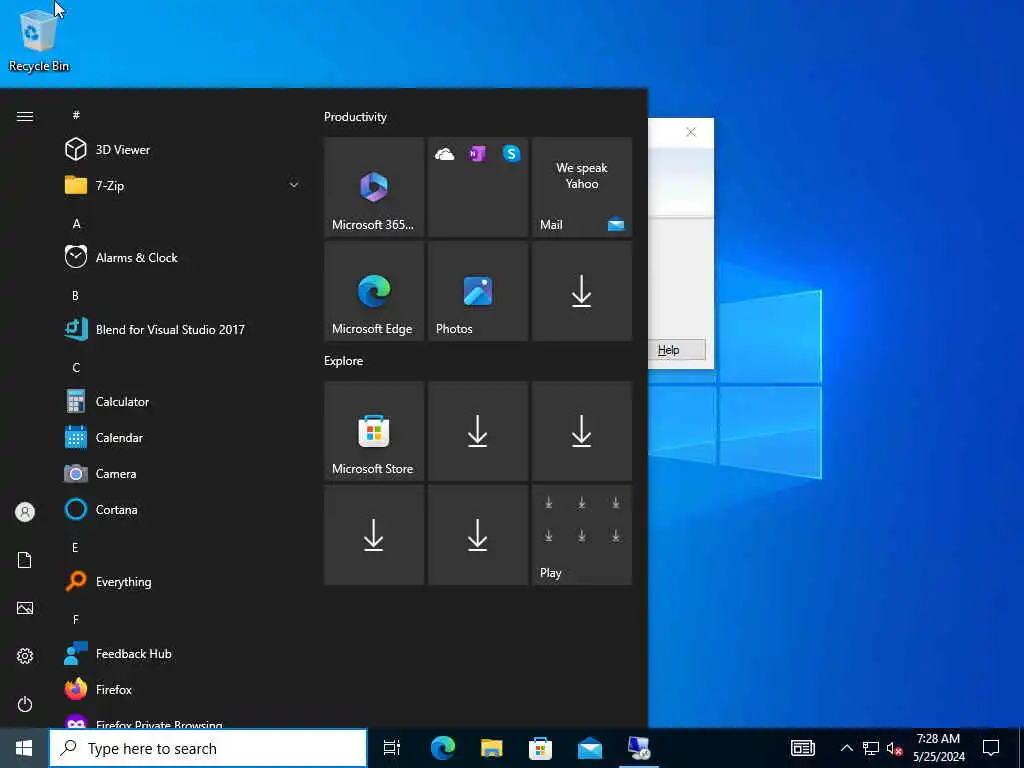Screen dimensions: 1024x768
Task: Click the Microsoft 365 tile
Action: click(374, 187)
